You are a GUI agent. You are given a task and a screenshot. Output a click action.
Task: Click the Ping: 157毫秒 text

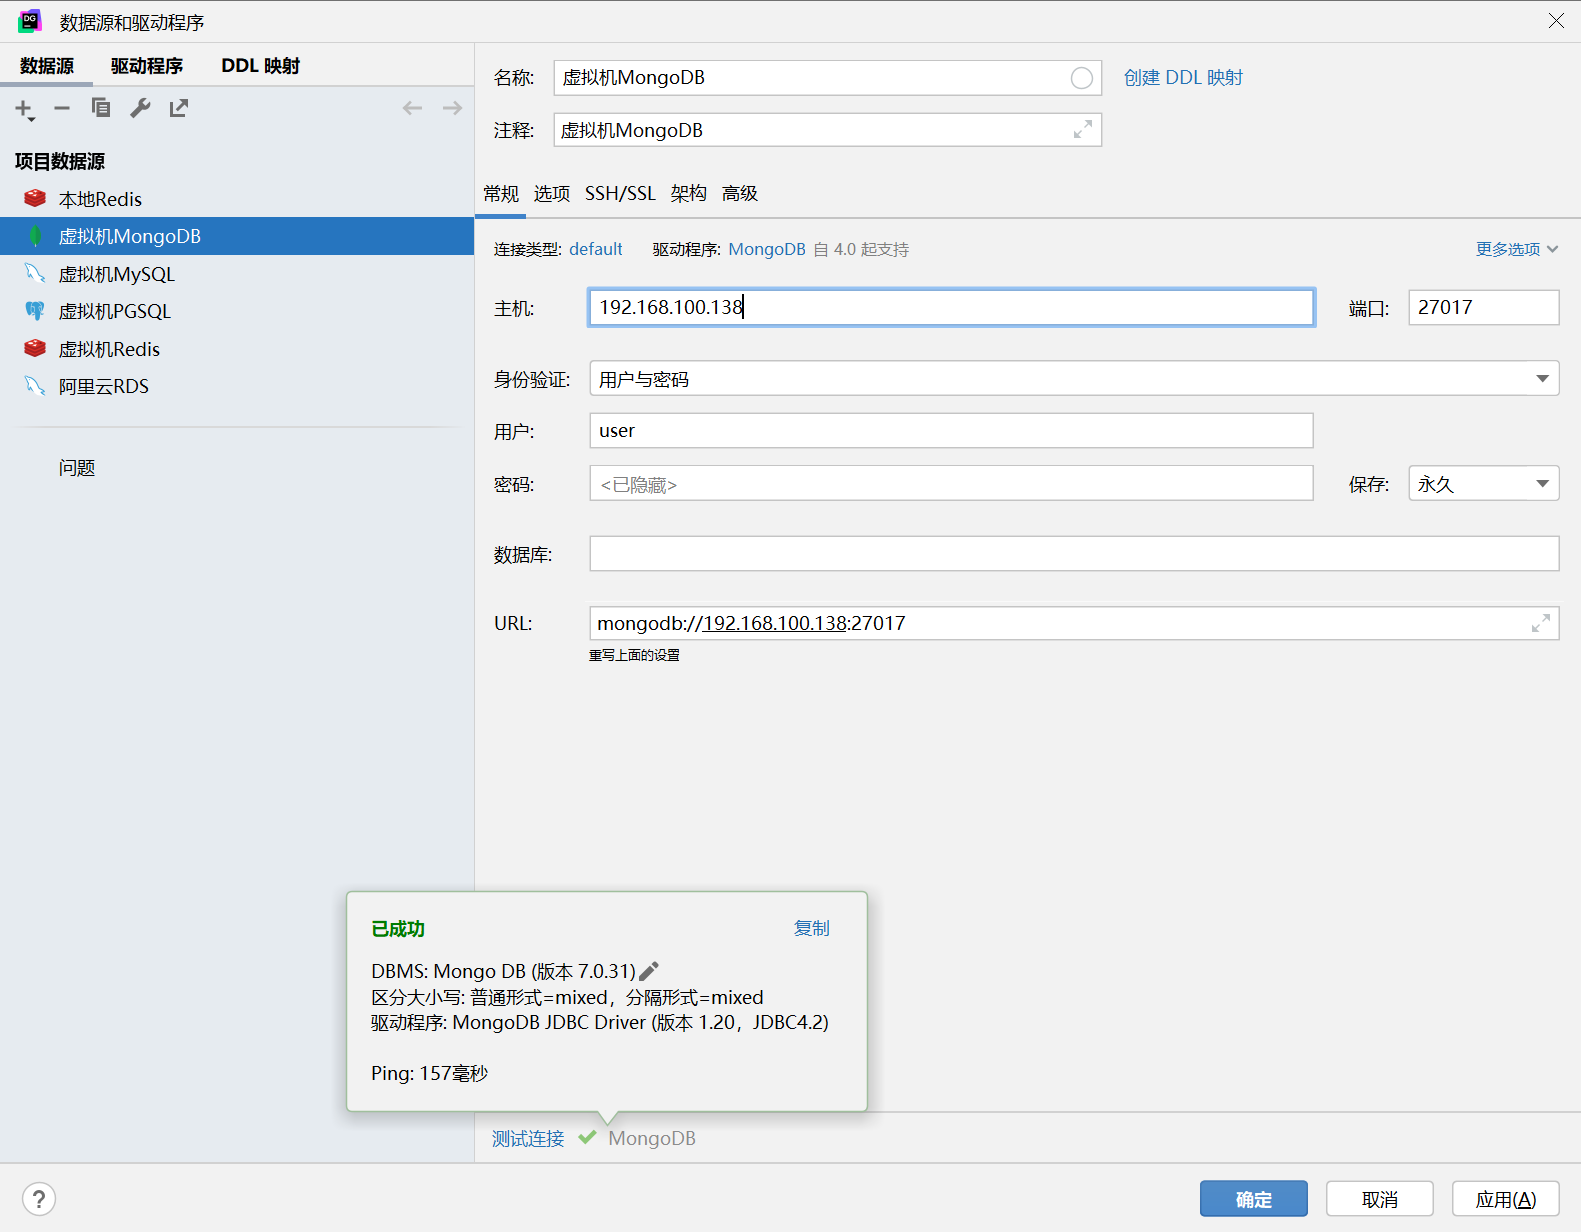(429, 1073)
